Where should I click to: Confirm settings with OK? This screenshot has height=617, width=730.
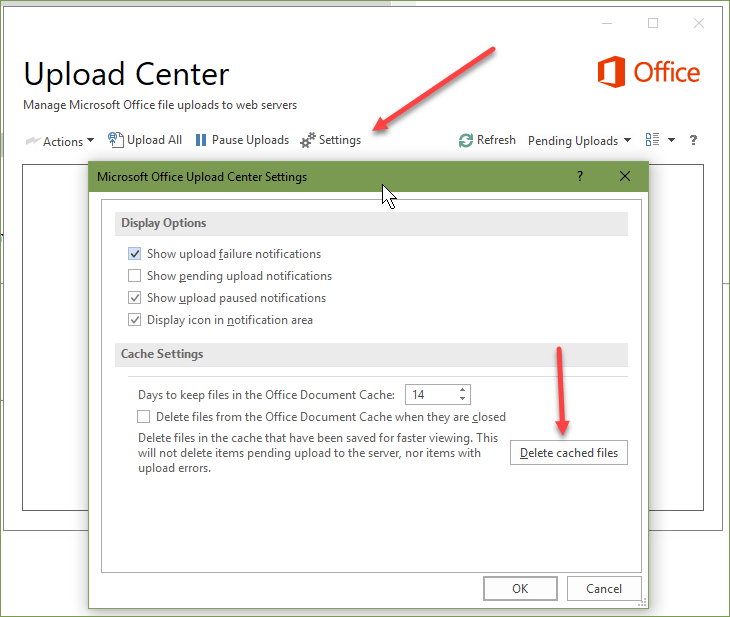click(x=520, y=589)
